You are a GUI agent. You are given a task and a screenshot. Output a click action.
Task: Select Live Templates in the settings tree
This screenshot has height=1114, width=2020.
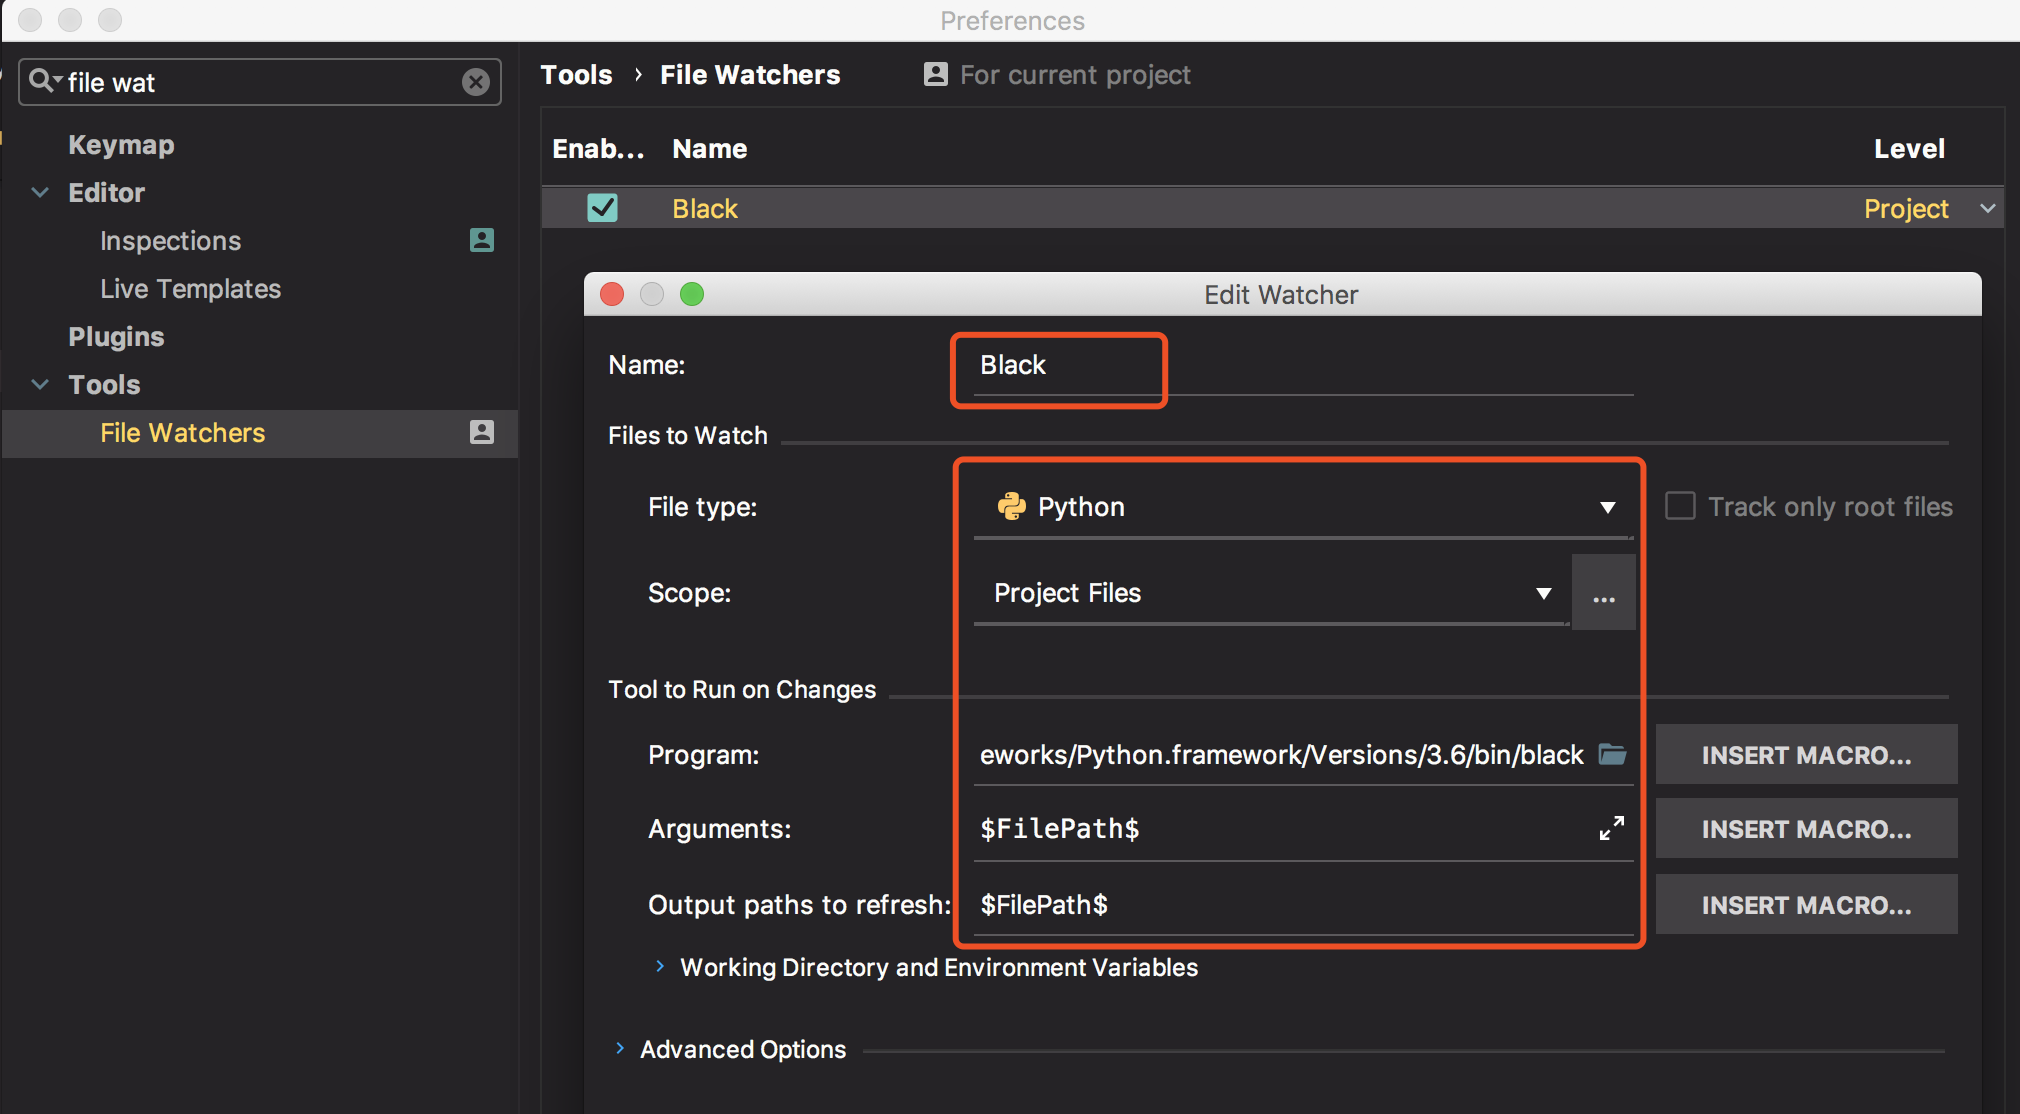[x=190, y=289]
